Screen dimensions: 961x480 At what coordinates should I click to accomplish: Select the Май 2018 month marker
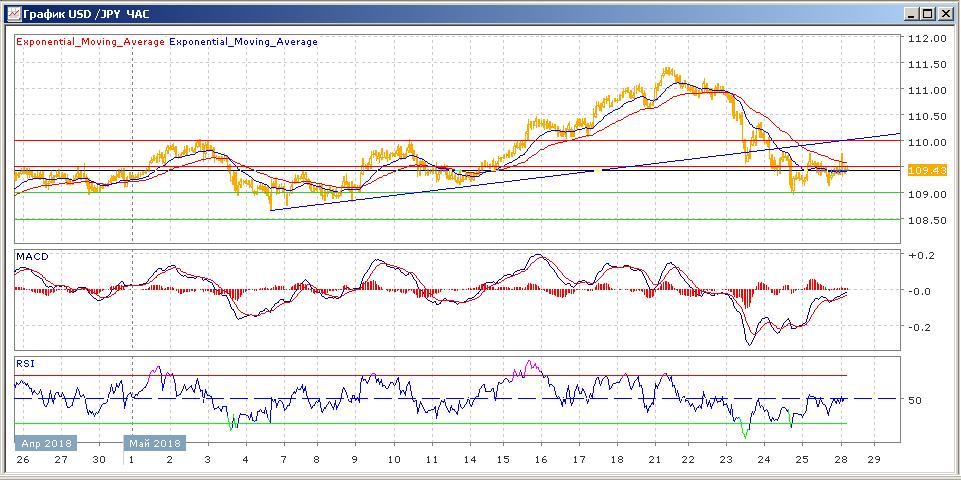point(153,443)
